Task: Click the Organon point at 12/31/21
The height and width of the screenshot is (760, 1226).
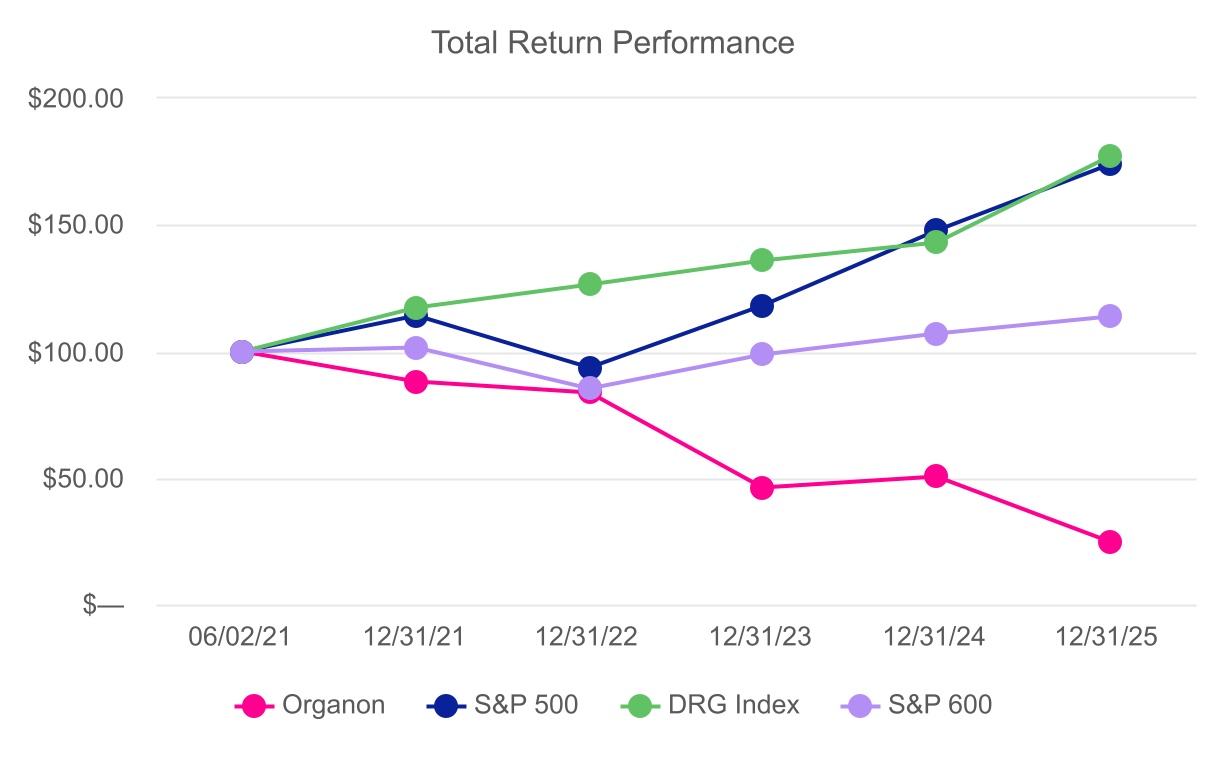Action: [416, 382]
